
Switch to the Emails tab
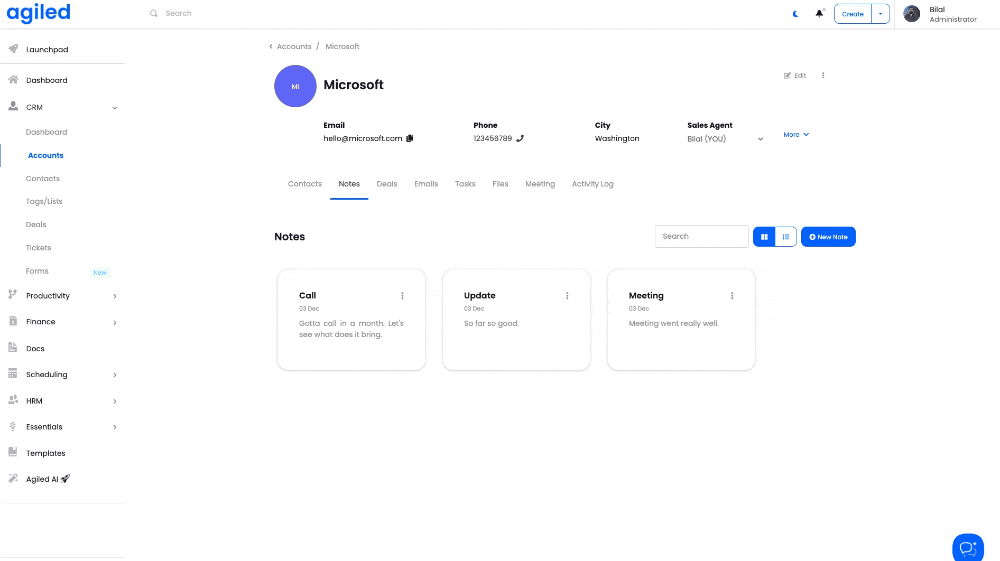coord(426,184)
